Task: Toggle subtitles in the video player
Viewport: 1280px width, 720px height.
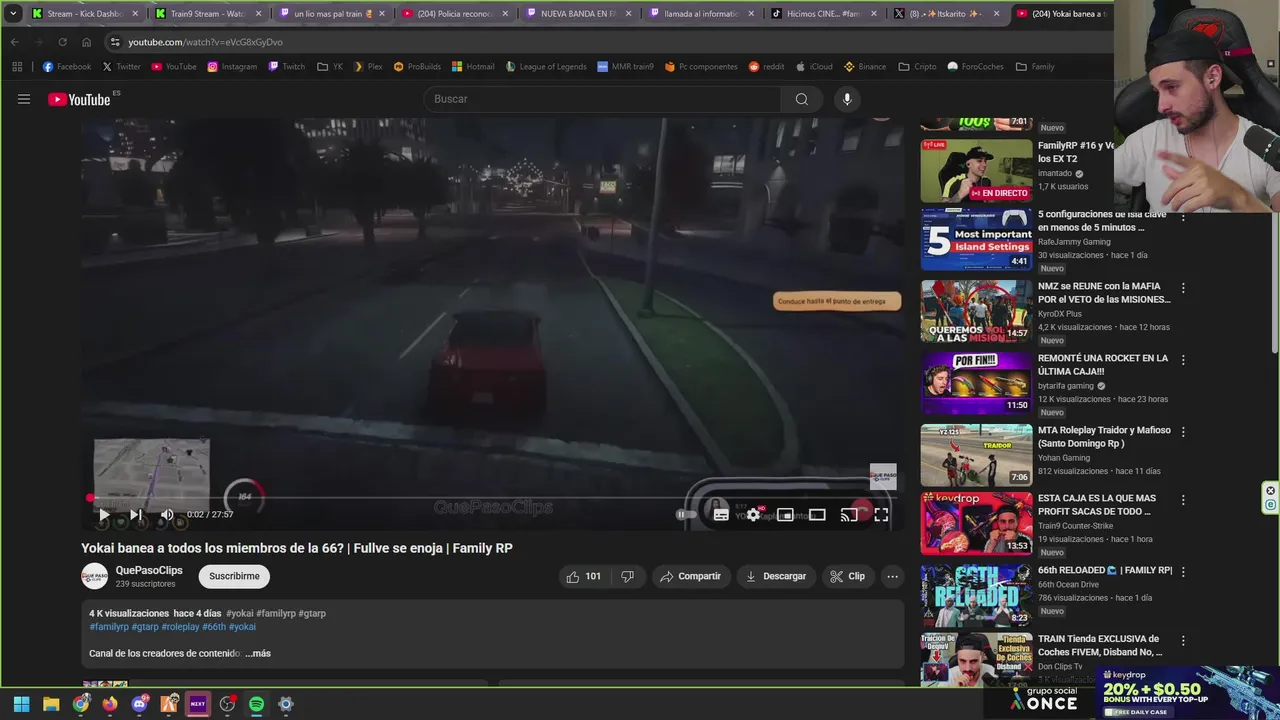Action: click(x=721, y=515)
